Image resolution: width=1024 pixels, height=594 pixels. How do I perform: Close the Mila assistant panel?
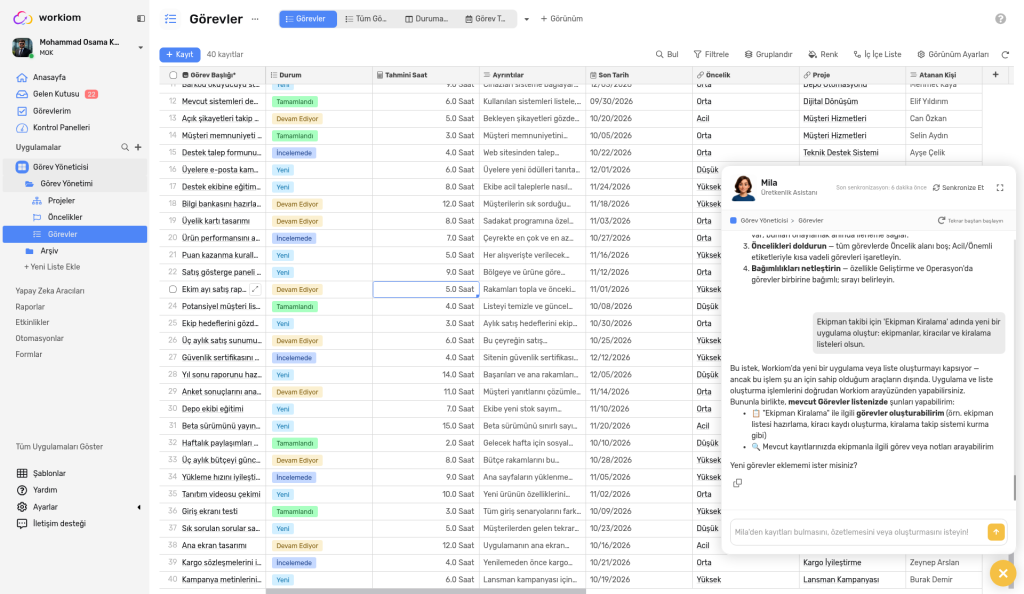pos(1003,574)
